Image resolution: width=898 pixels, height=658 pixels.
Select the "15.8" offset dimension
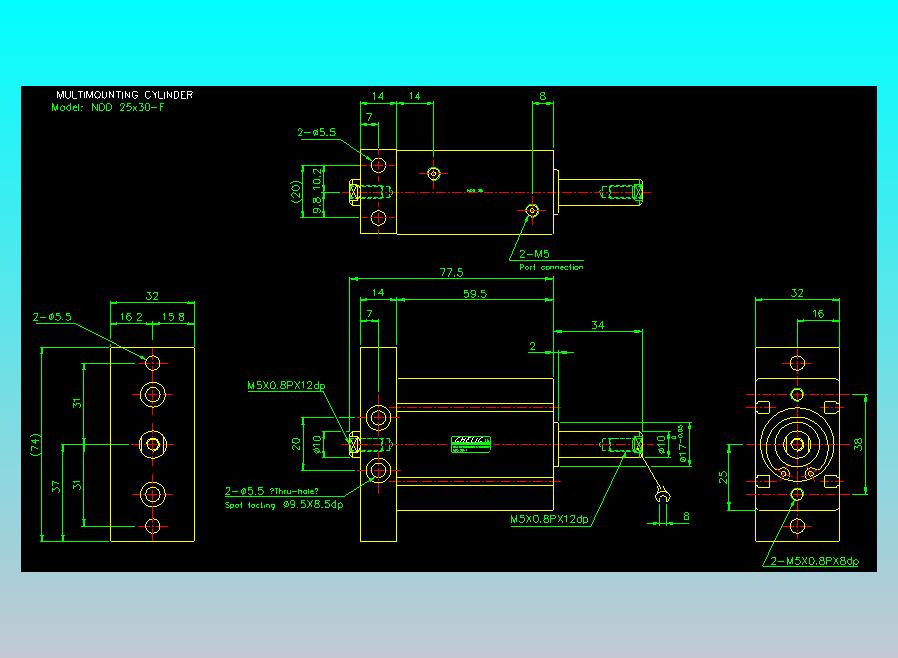pyautogui.click(x=173, y=317)
